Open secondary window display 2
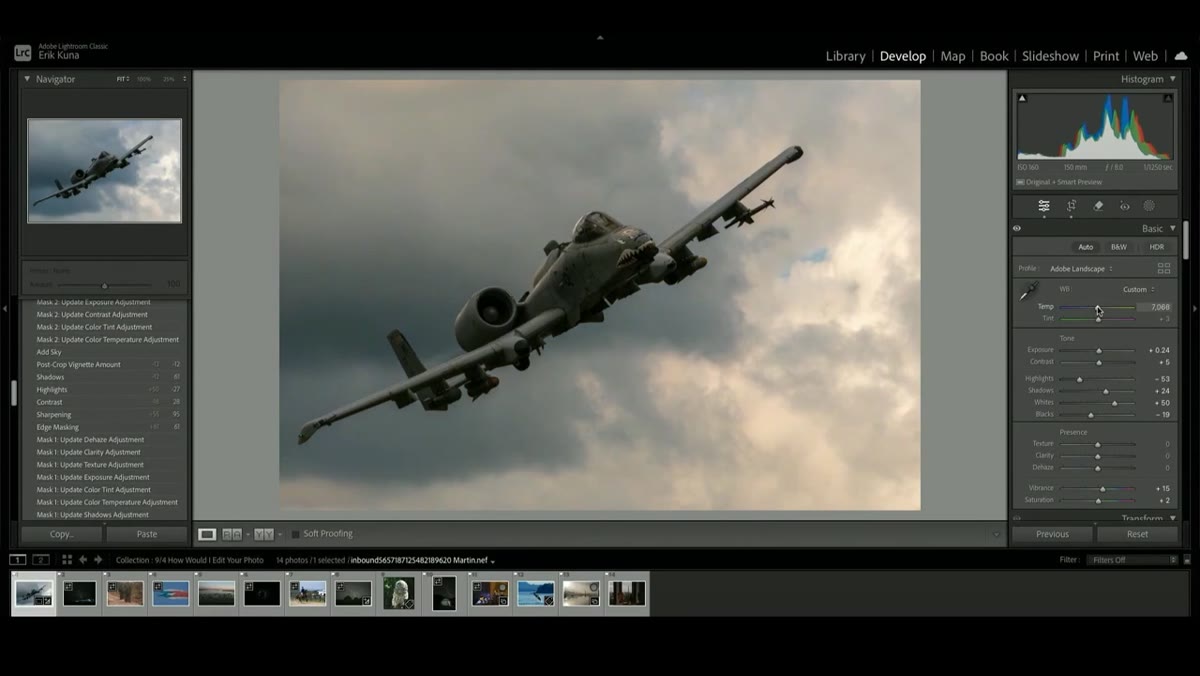 click(x=41, y=560)
